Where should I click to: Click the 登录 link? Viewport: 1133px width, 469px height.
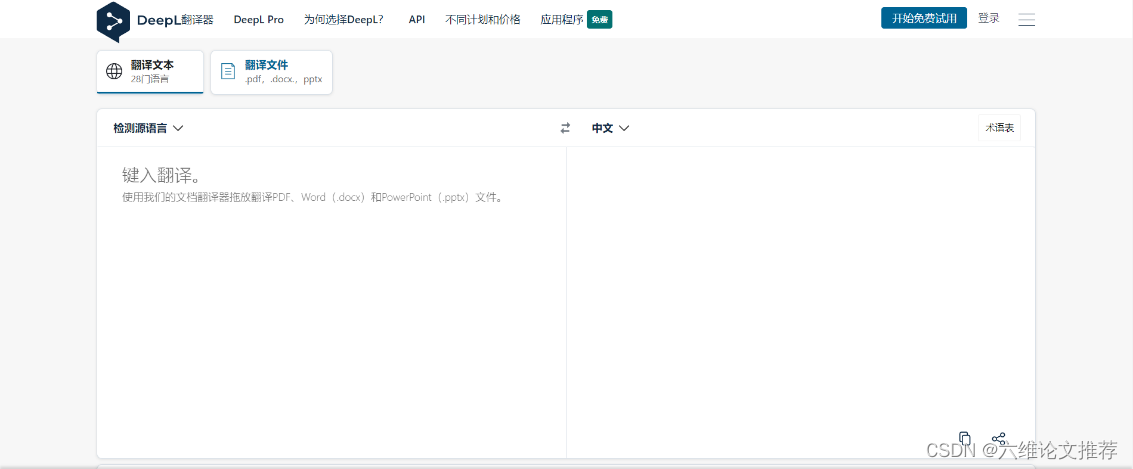(988, 18)
